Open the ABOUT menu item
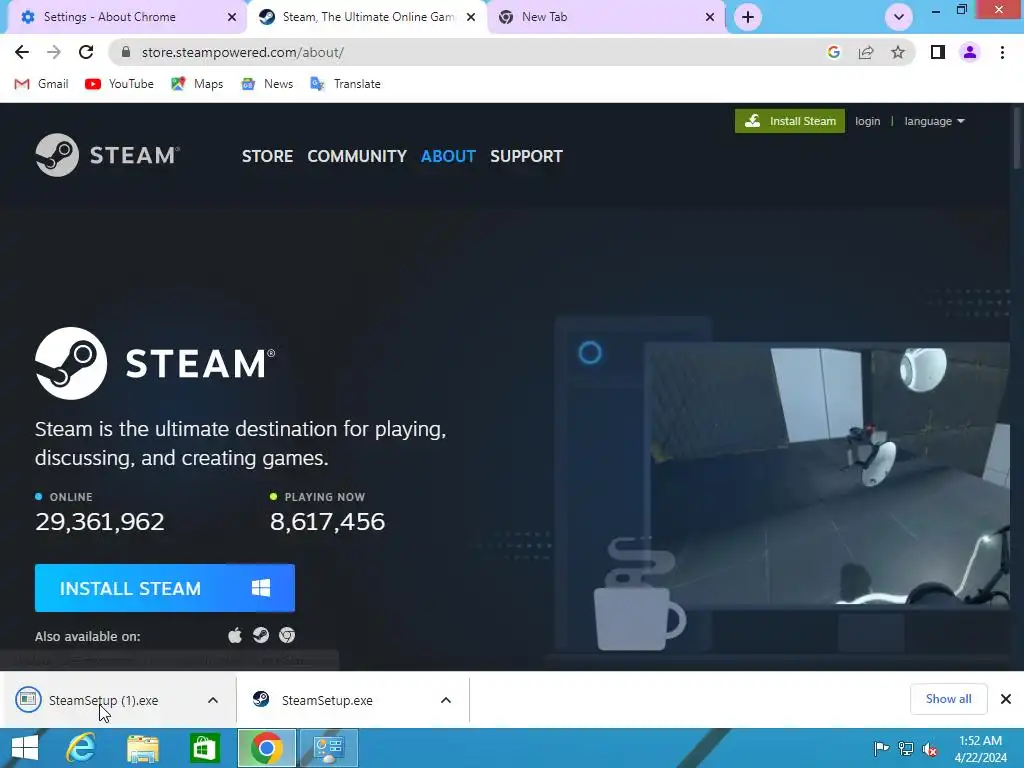1024x768 pixels. pos(448,156)
